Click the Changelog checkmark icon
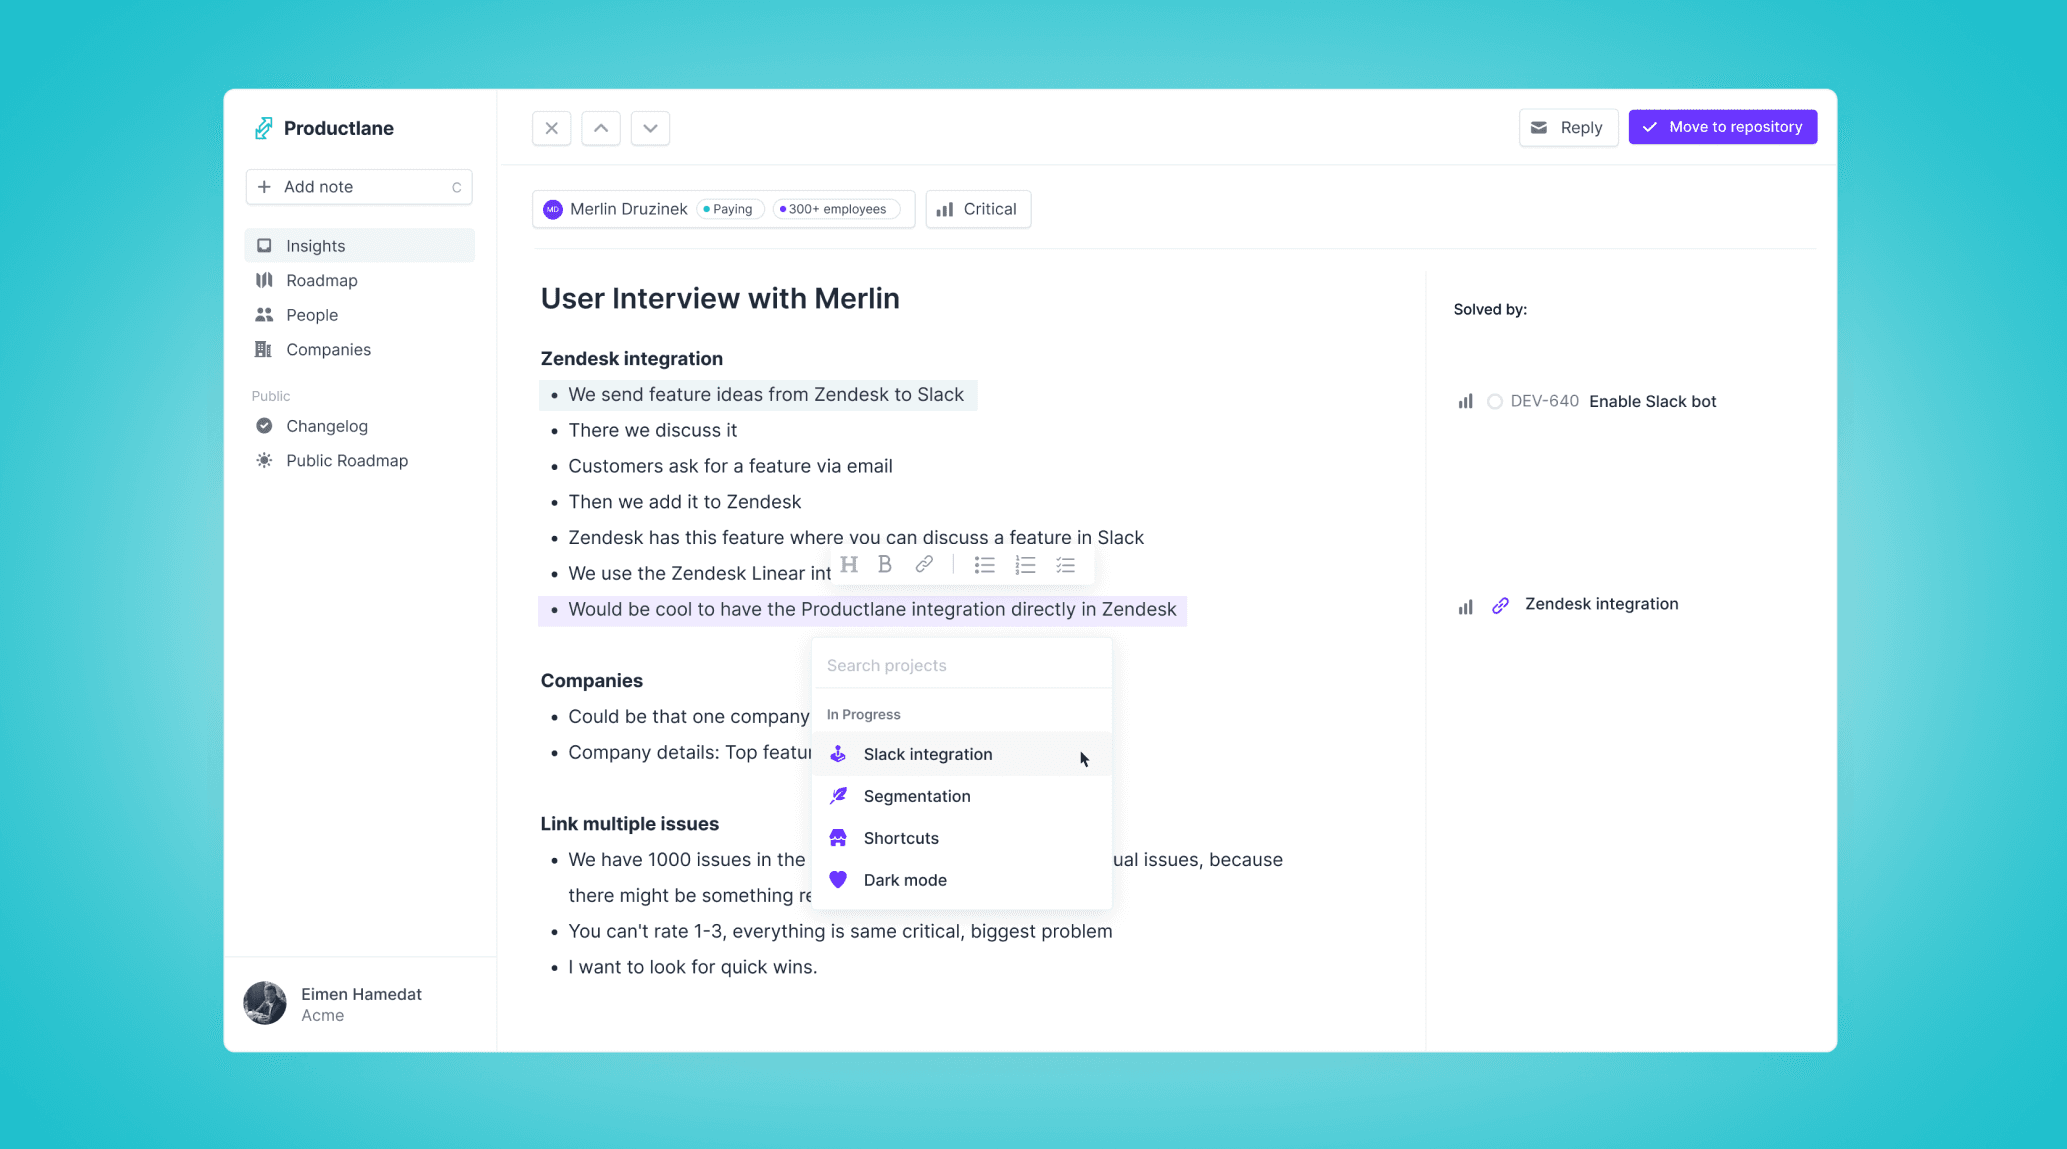Image resolution: width=2067 pixels, height=1149 pixels. point(264,426)
